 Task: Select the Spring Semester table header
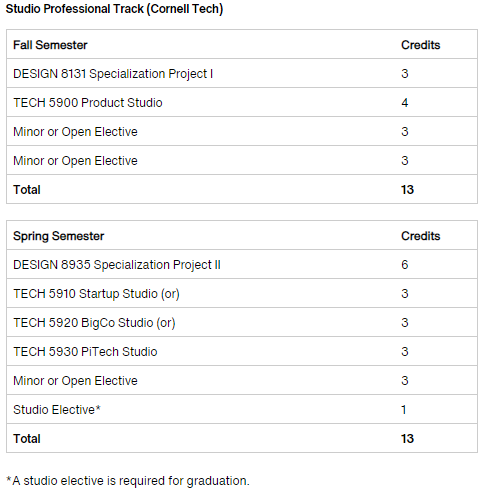59,236
